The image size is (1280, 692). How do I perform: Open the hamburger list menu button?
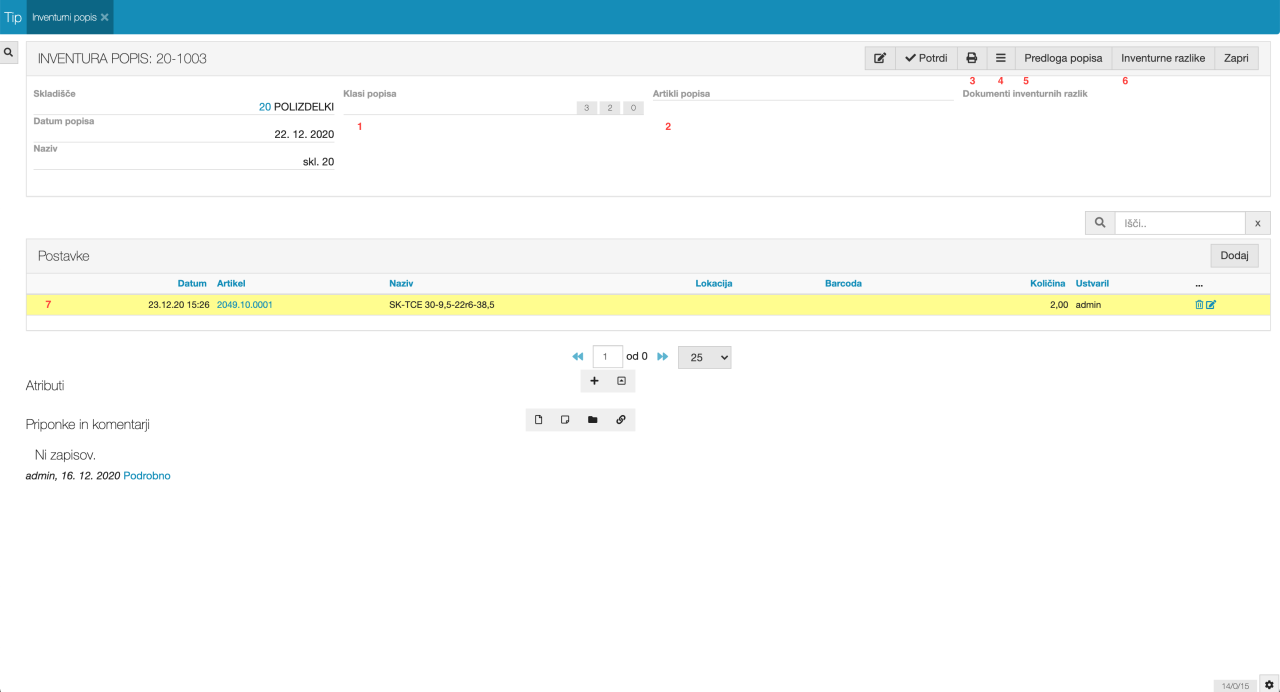[x=1001, y=58]
